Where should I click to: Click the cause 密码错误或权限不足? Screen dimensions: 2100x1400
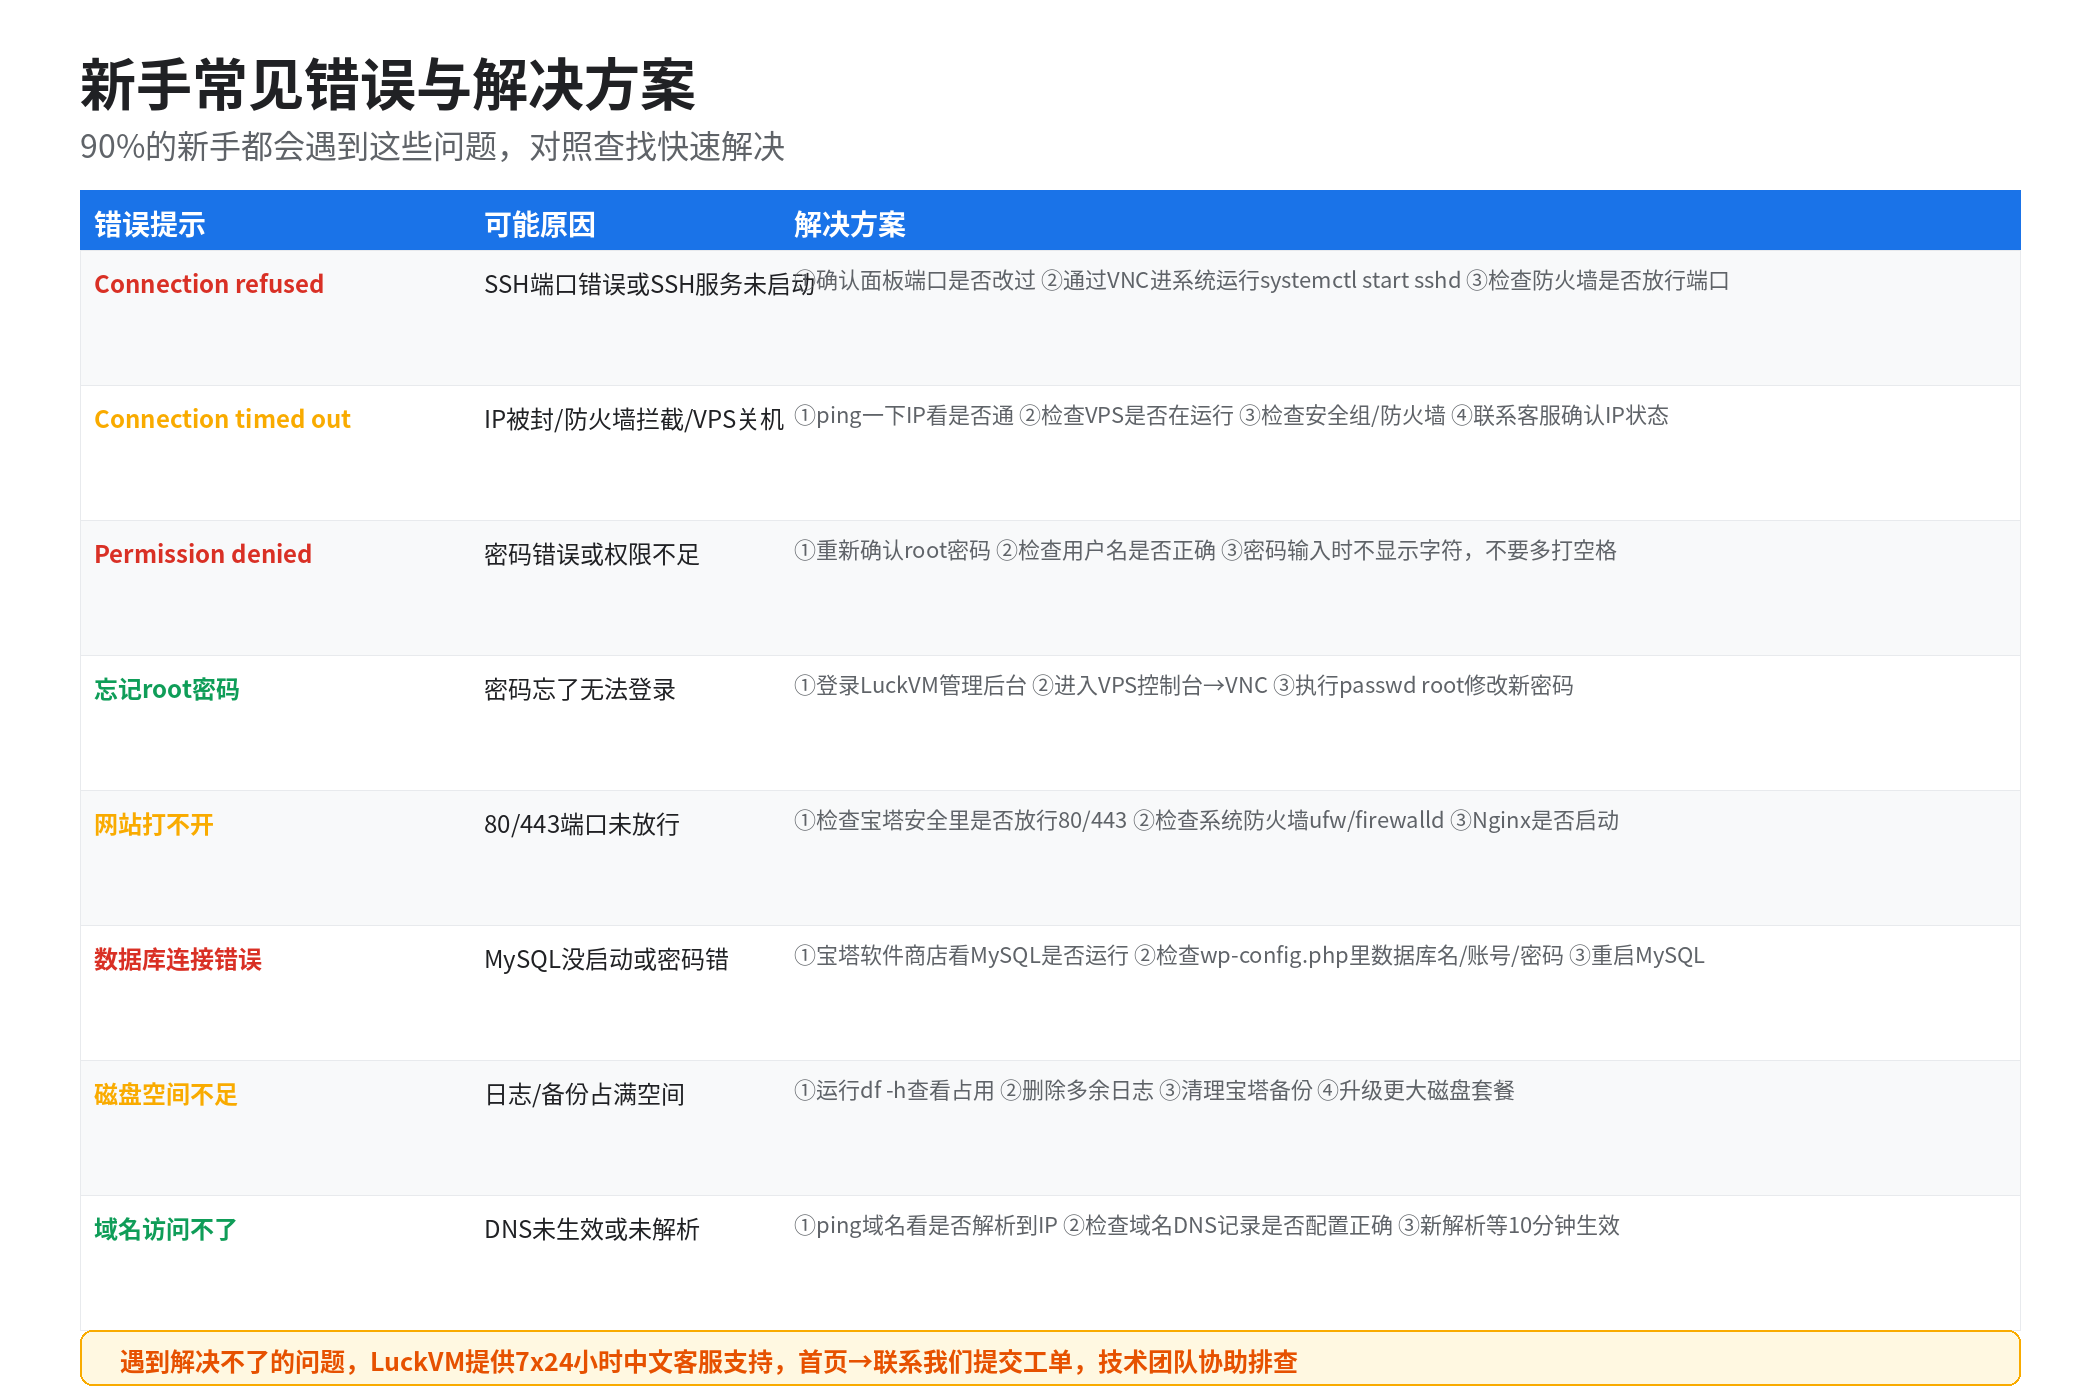[592, 554]
